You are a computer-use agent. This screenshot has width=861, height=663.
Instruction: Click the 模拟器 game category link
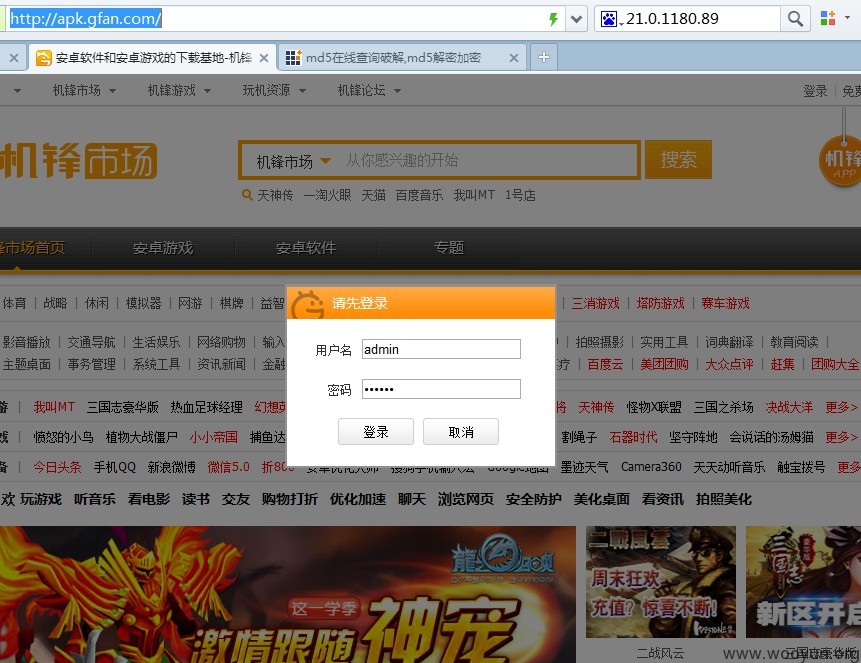143,303
